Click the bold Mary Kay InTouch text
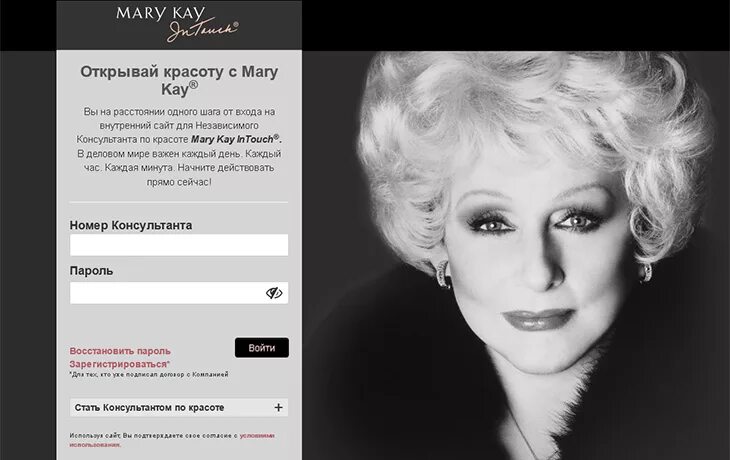This screenshot has height=460, width=730. click(x=237, y=139)
